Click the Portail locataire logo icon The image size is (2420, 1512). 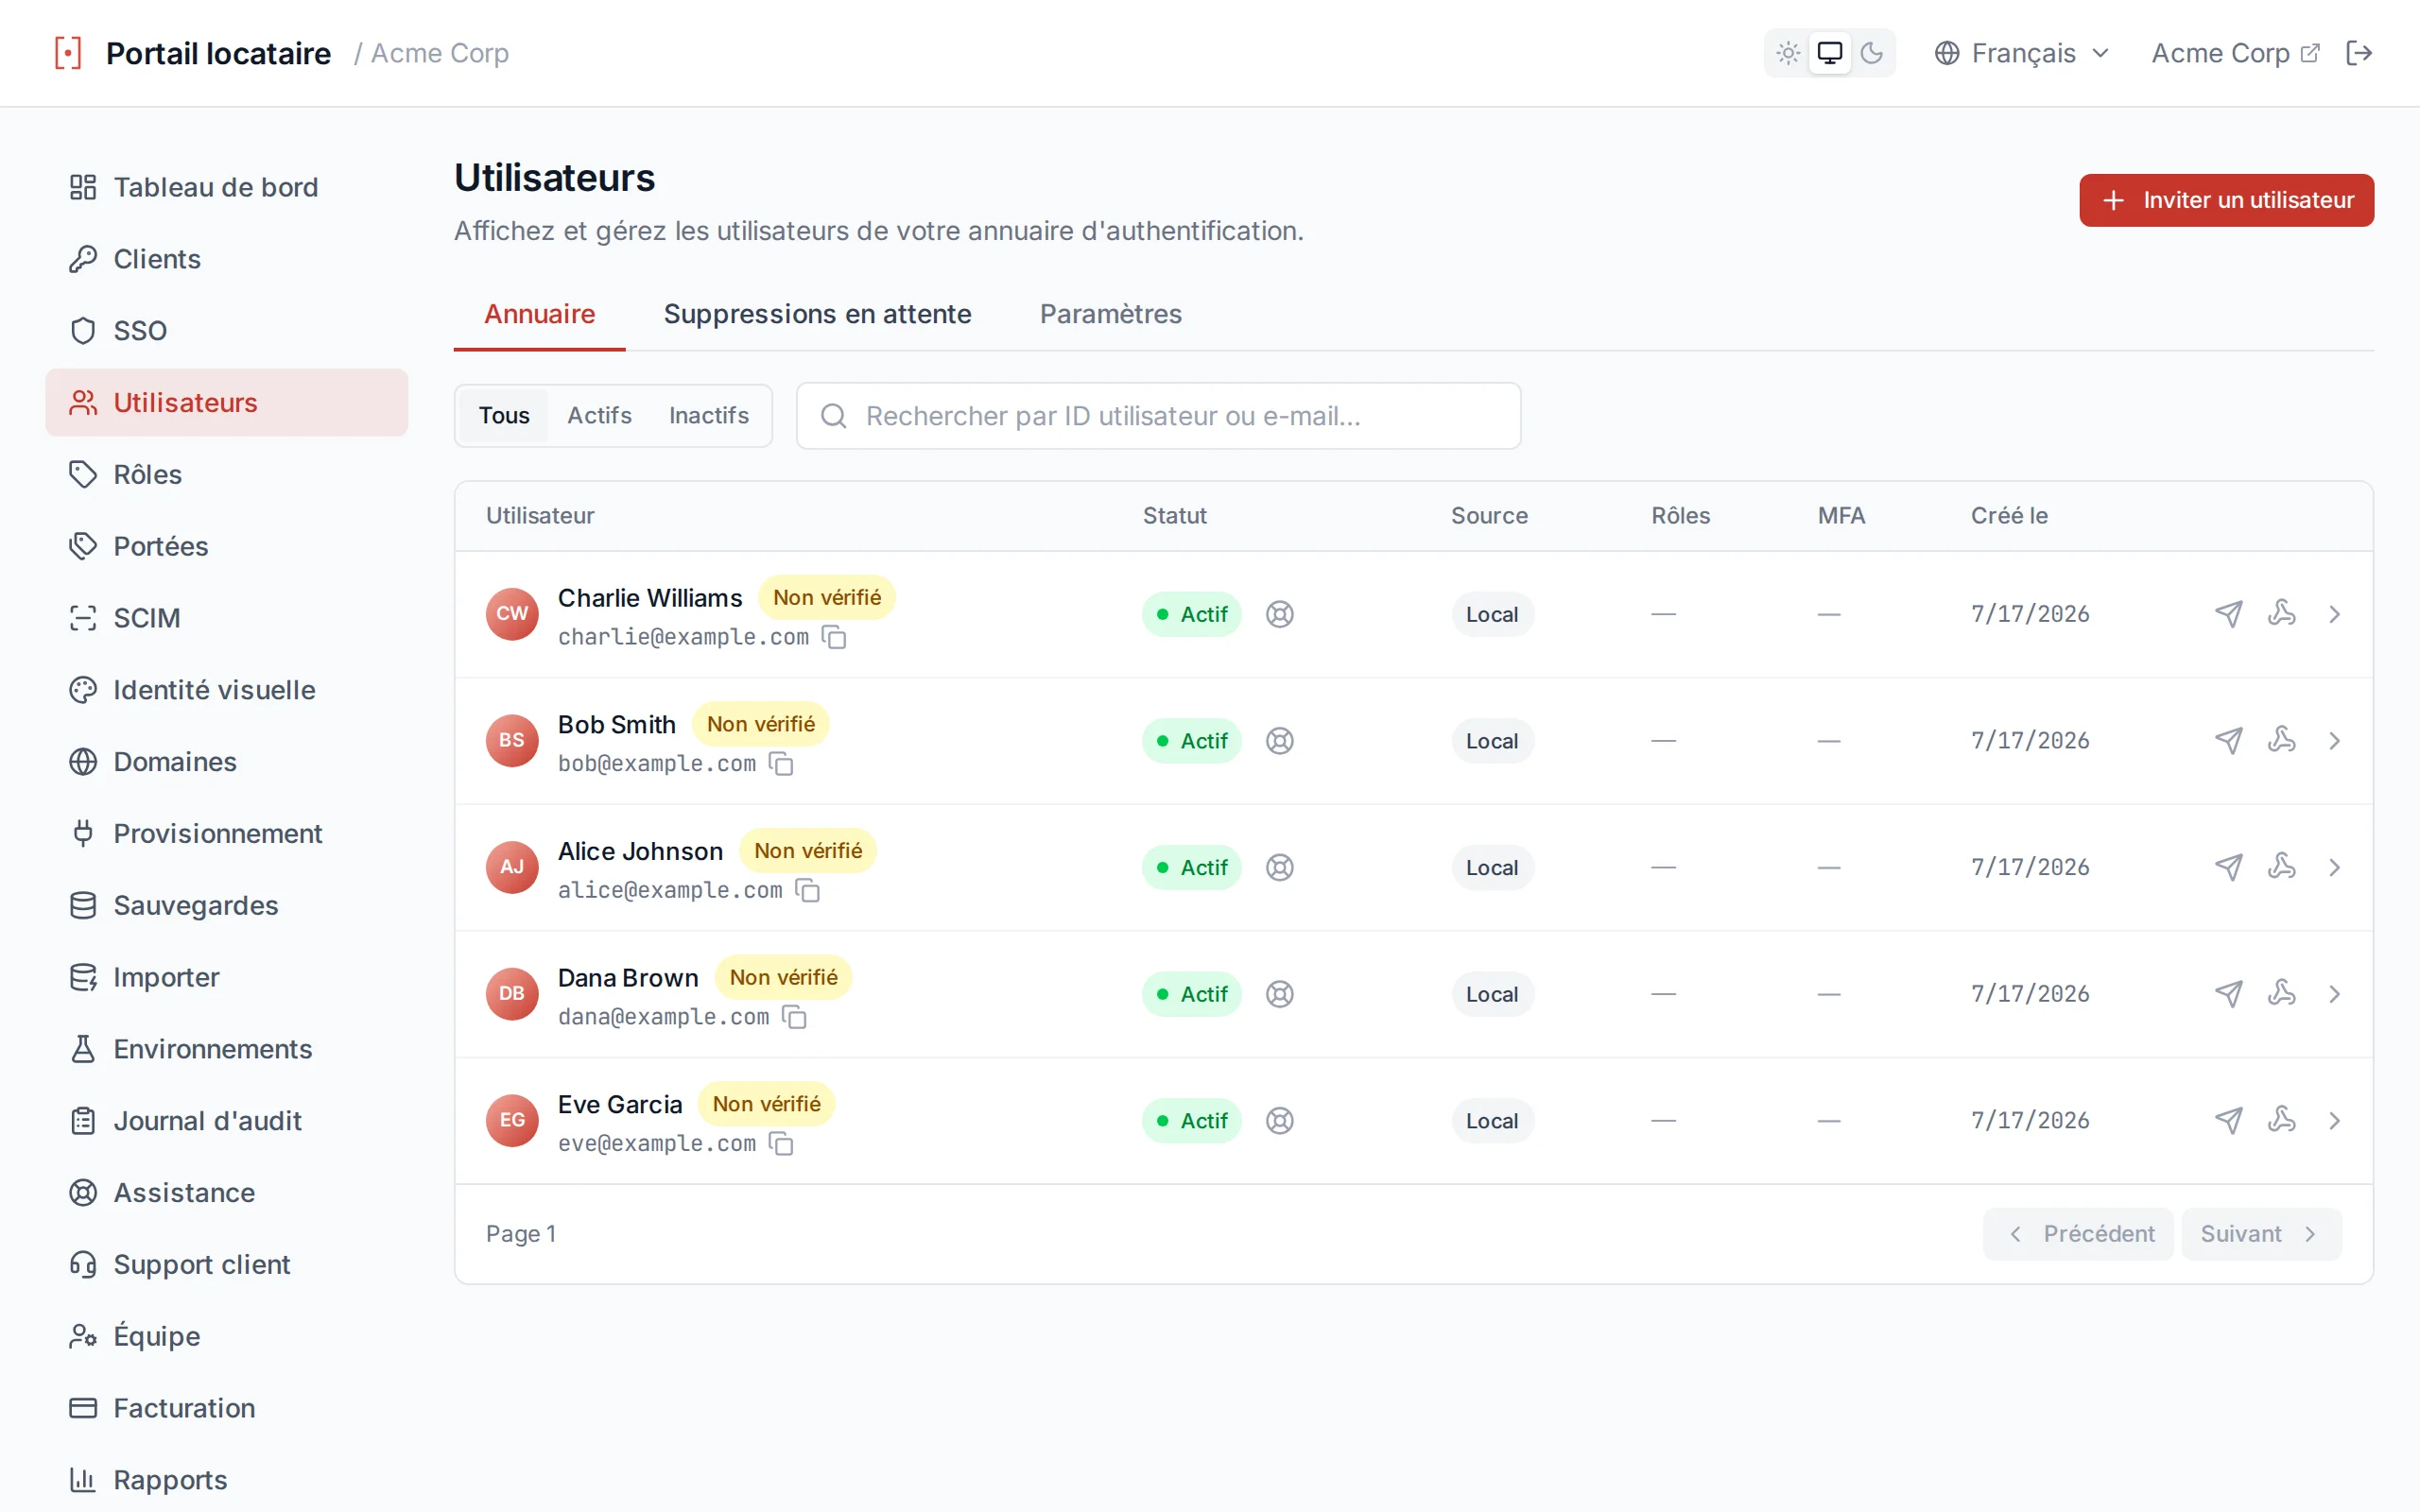coord(68,53)
